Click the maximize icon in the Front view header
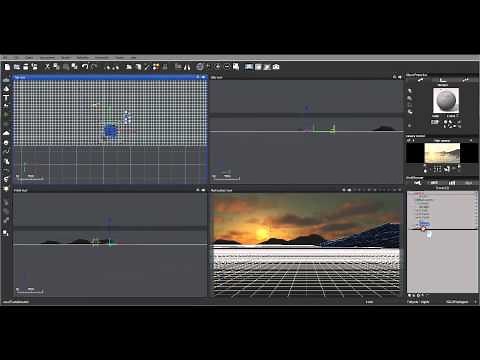The width and height of the screenshot is (480, 360). pyautogui.click(x=203, y=190)
